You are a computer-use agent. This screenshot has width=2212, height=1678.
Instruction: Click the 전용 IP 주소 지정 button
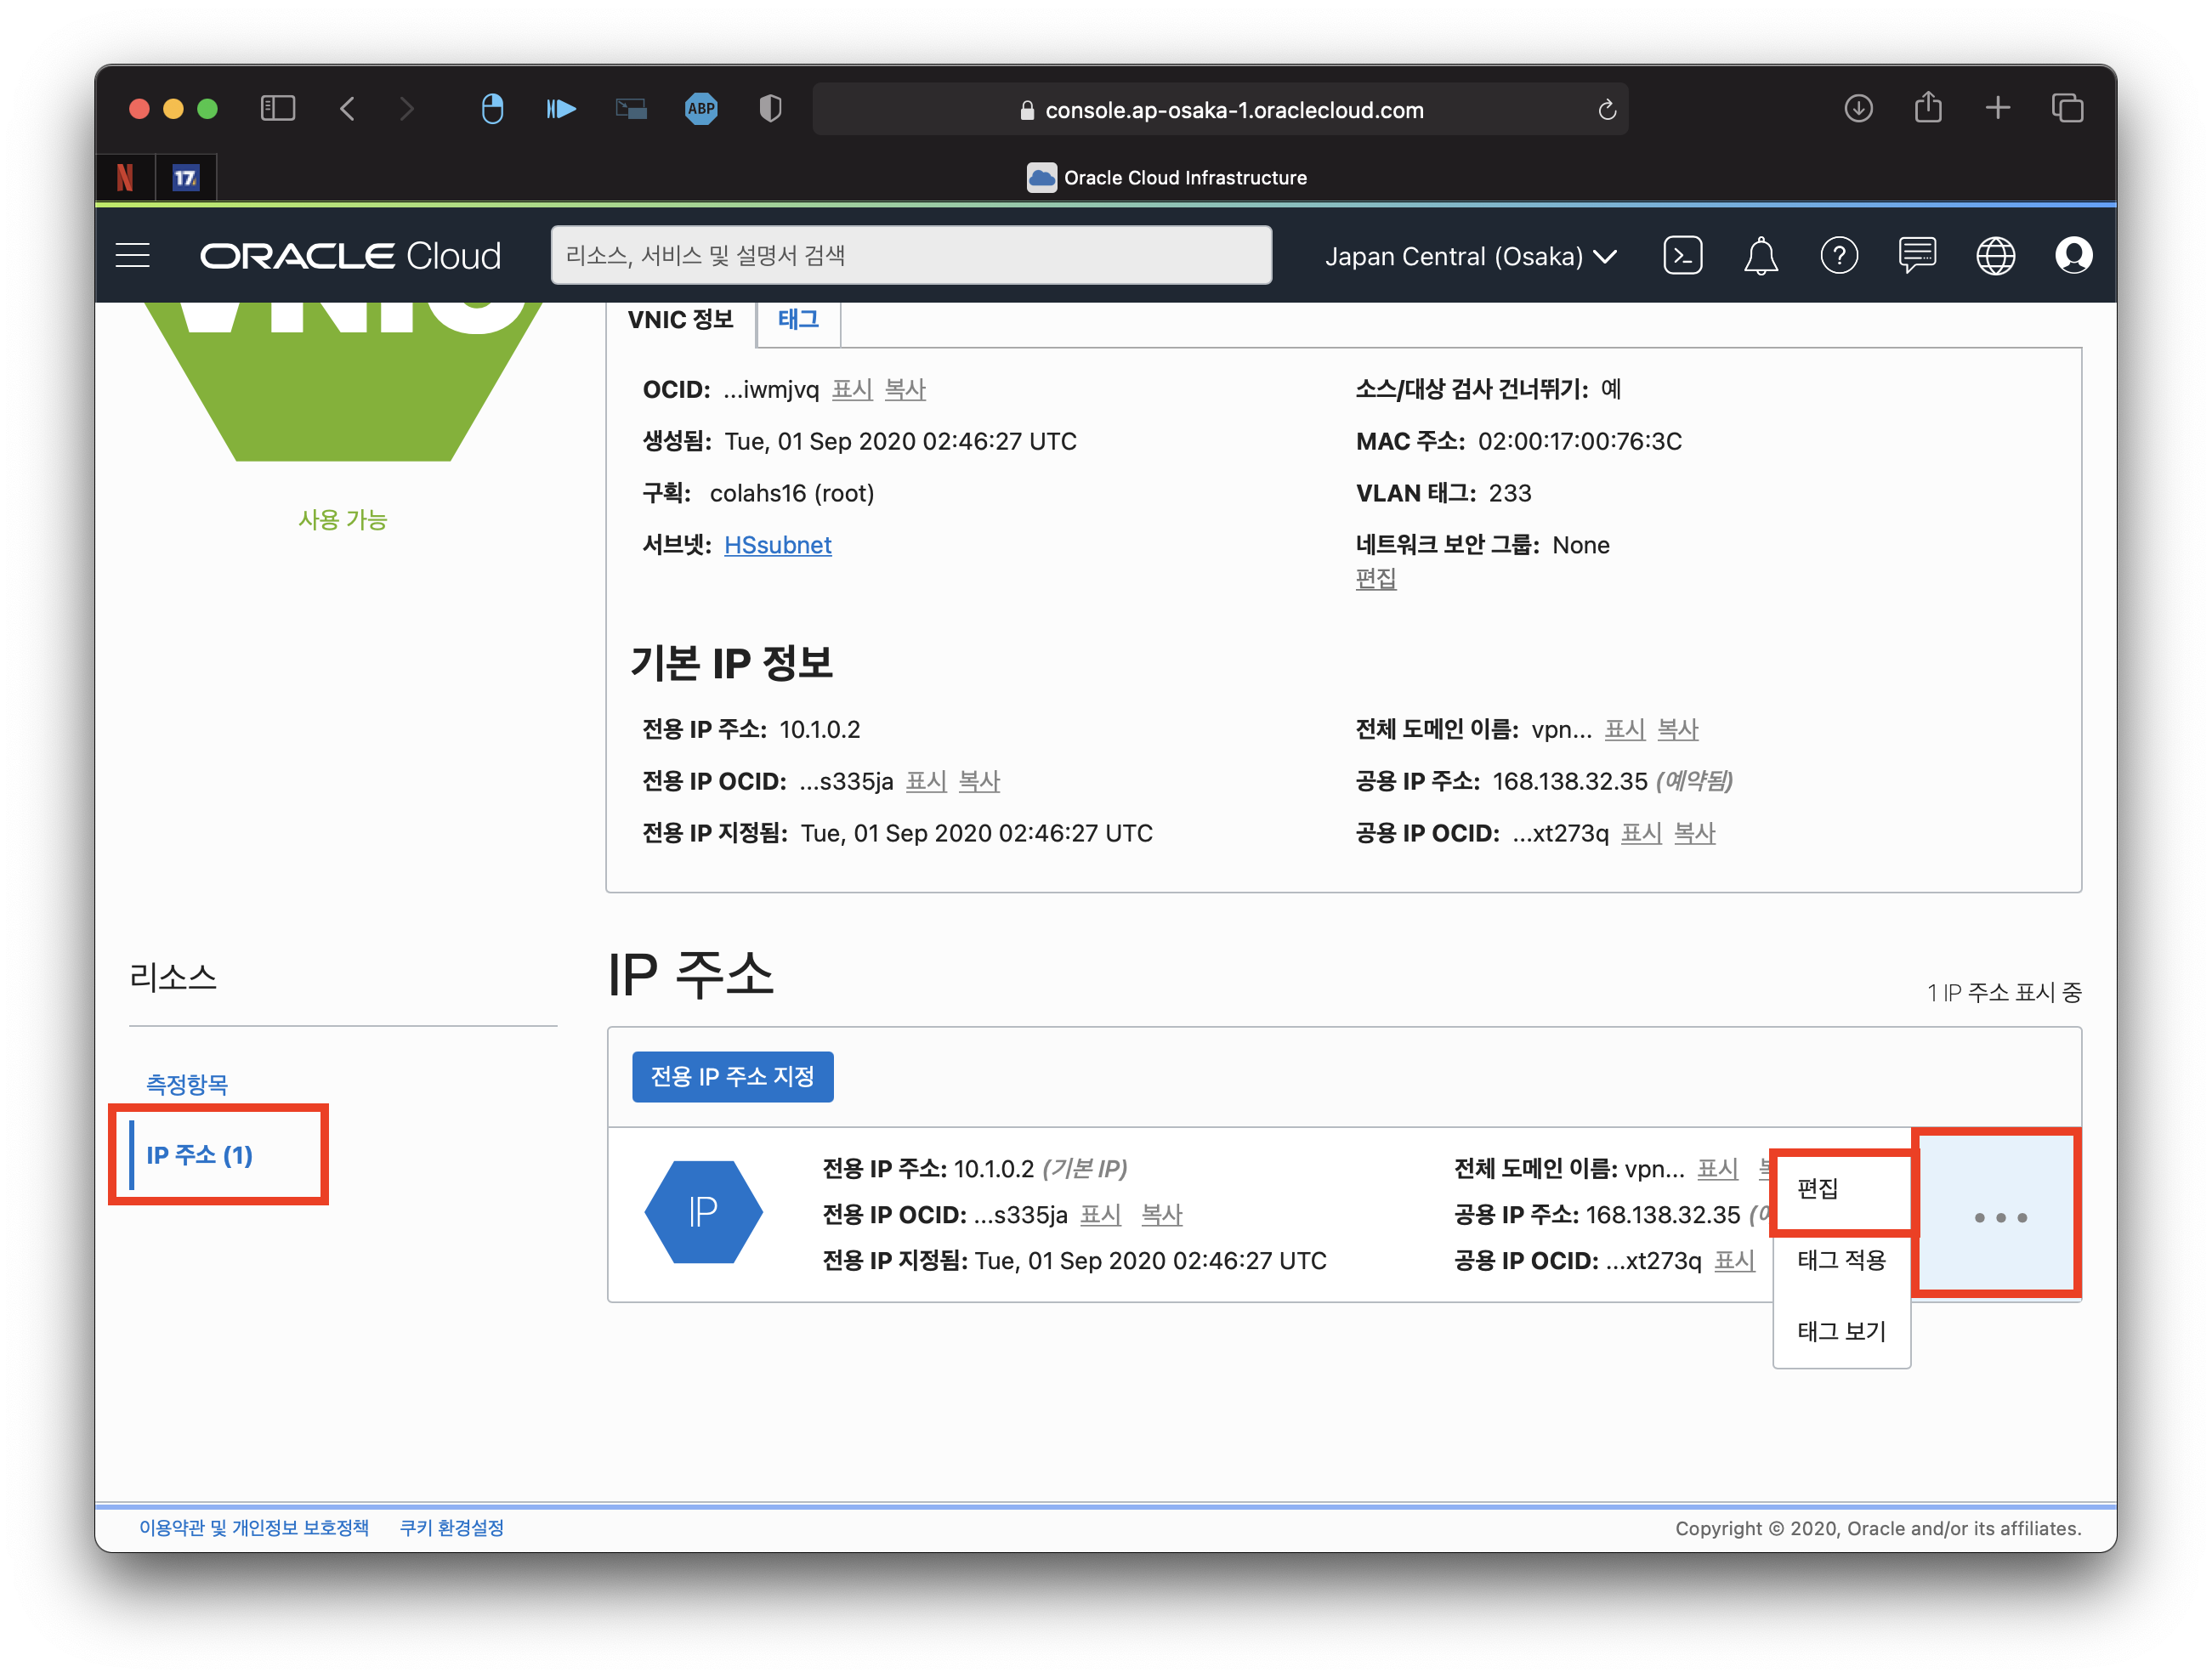click(732, 1077)
